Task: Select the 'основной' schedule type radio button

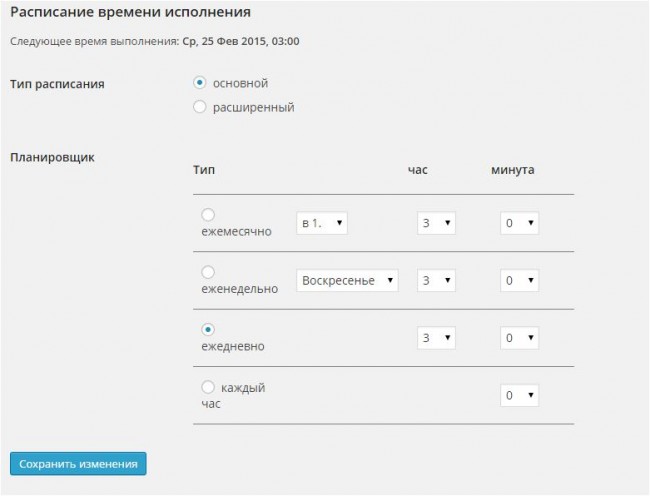Action: point(200,83)
